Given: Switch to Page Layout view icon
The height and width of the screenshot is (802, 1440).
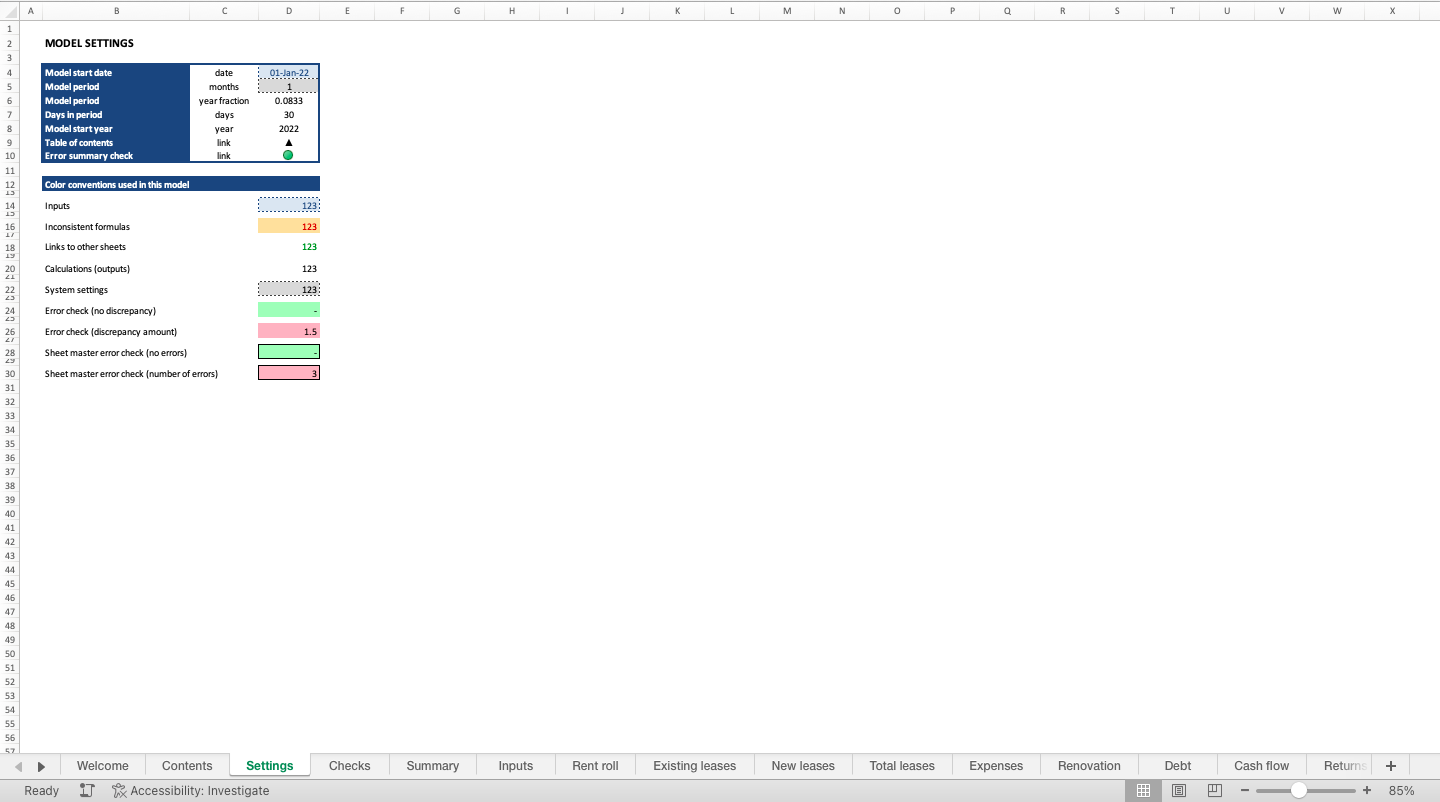Looking at the screenshot, I should tap(1179, 790).
